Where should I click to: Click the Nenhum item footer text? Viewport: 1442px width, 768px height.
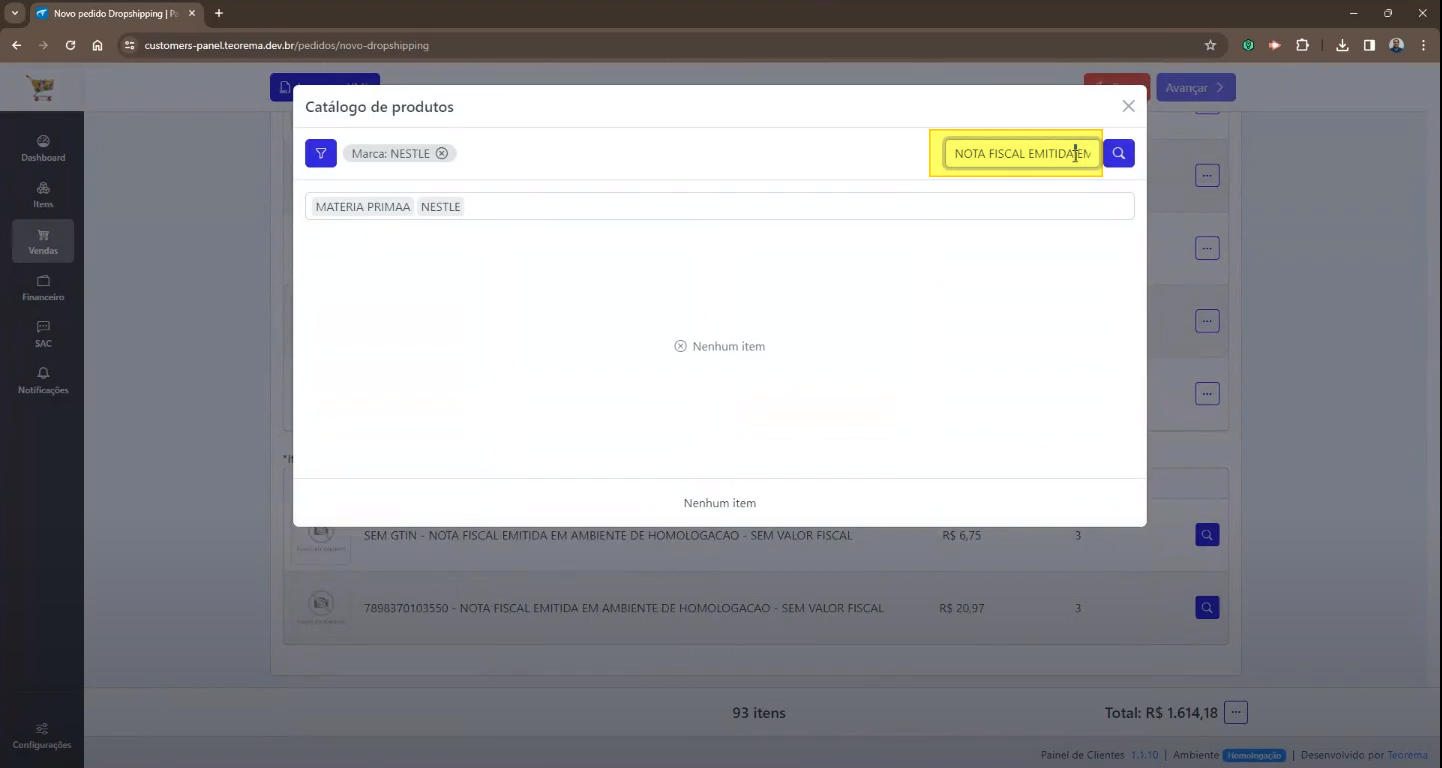[720, 503]
